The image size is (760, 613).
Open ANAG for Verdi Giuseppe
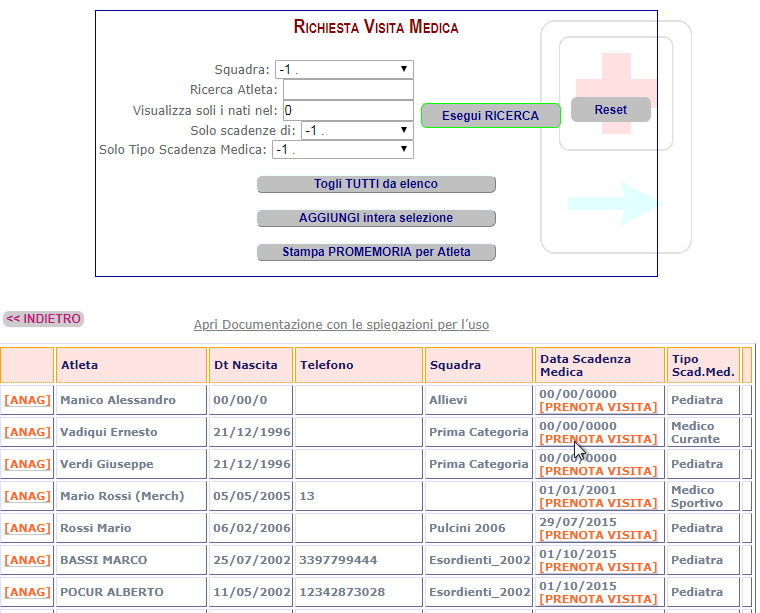click(27, 464)
